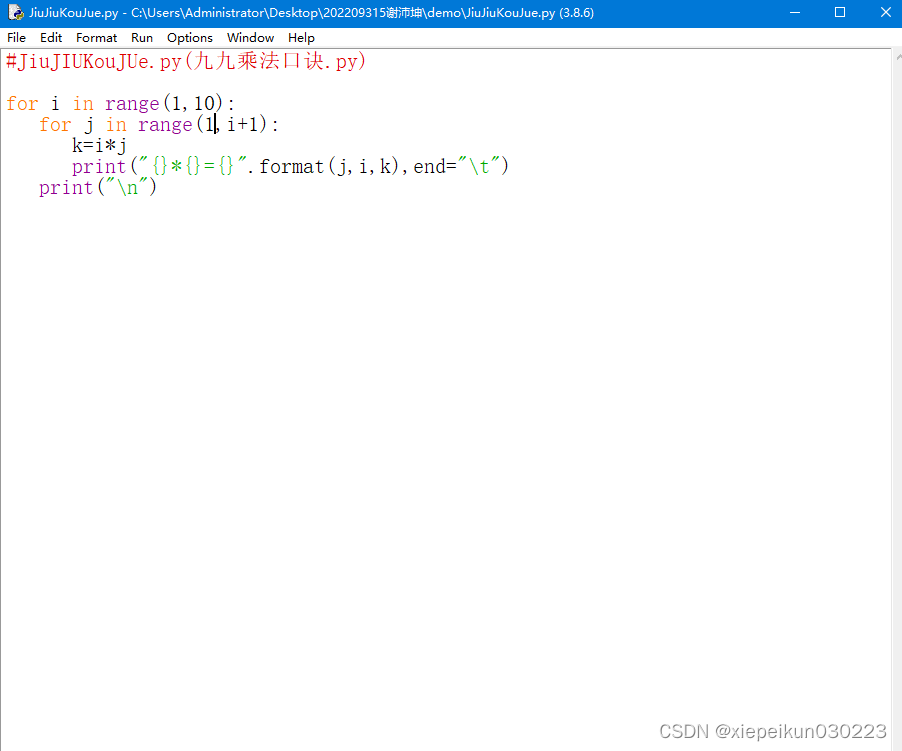The width and height of the screenshot is (902, 751).
Task: Open the Window menu
Action: [250, 38]
